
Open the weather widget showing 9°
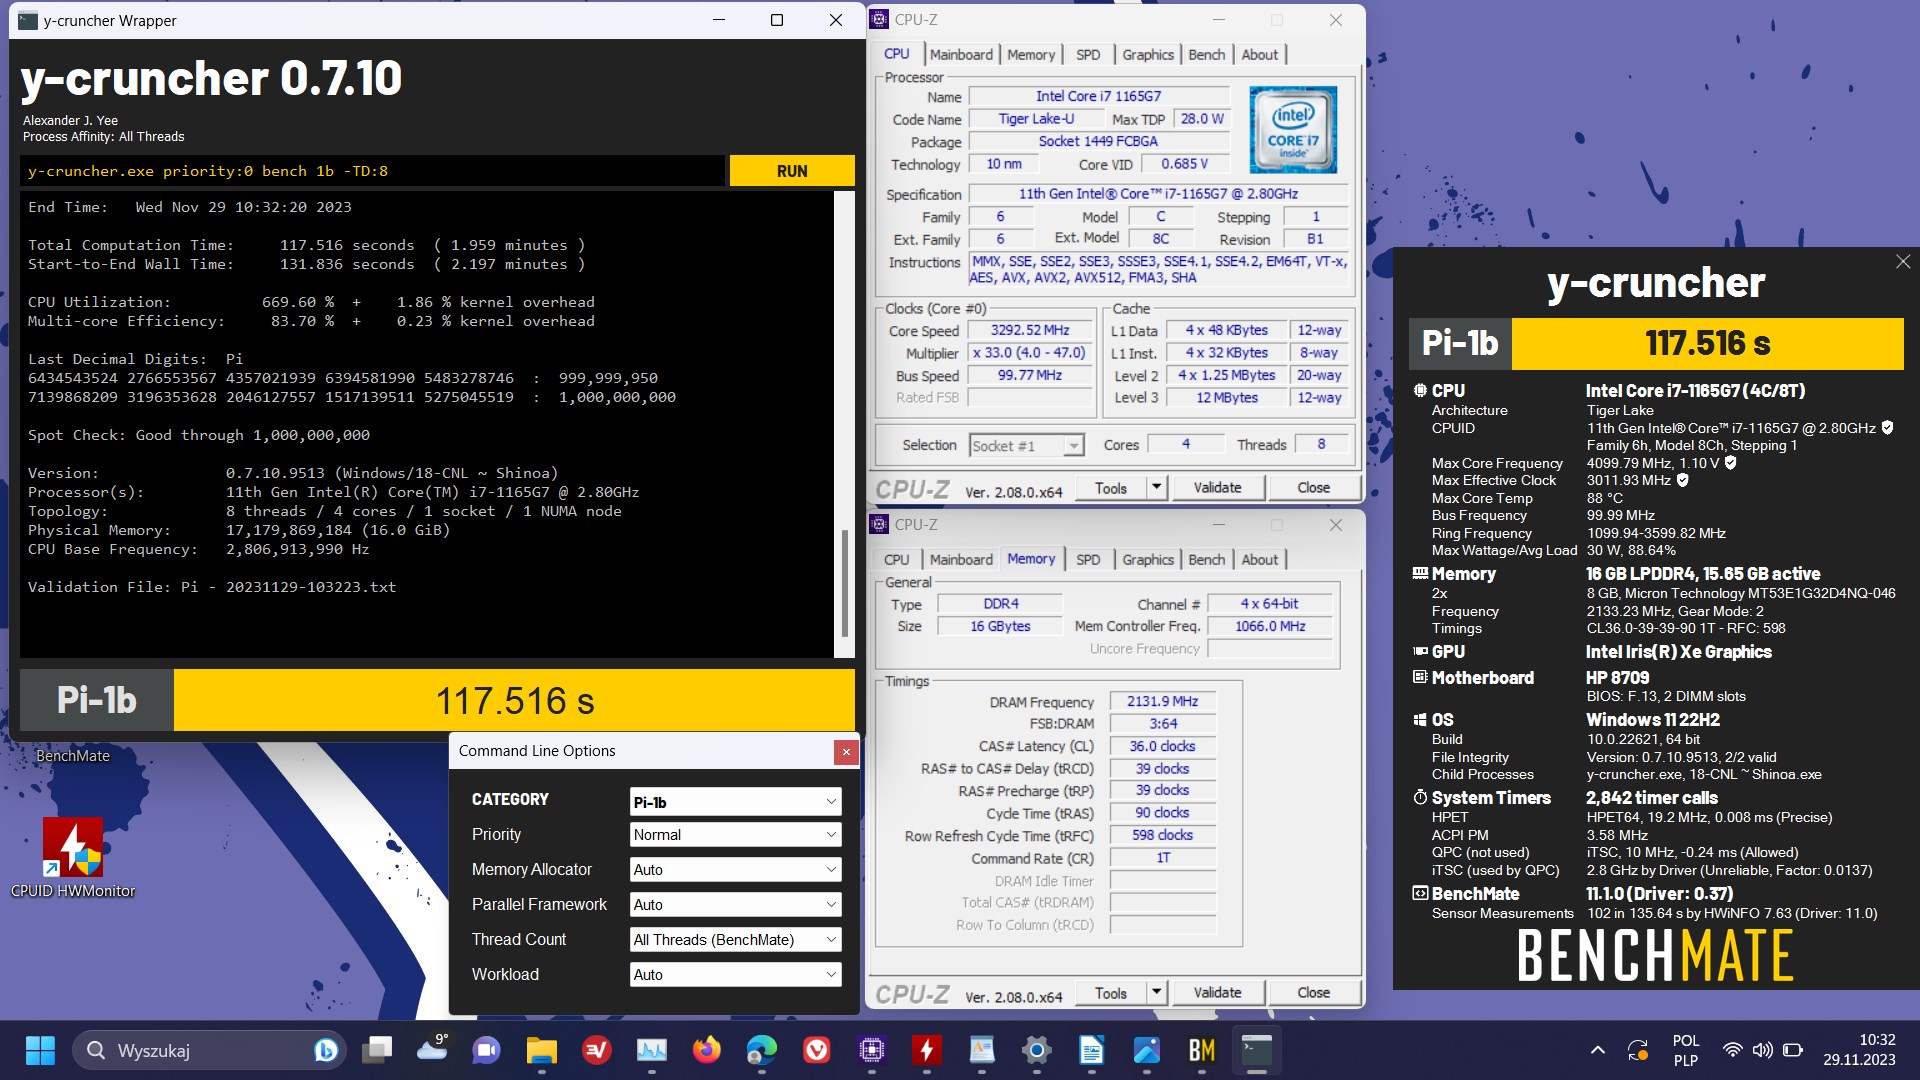click(433, 1049)
